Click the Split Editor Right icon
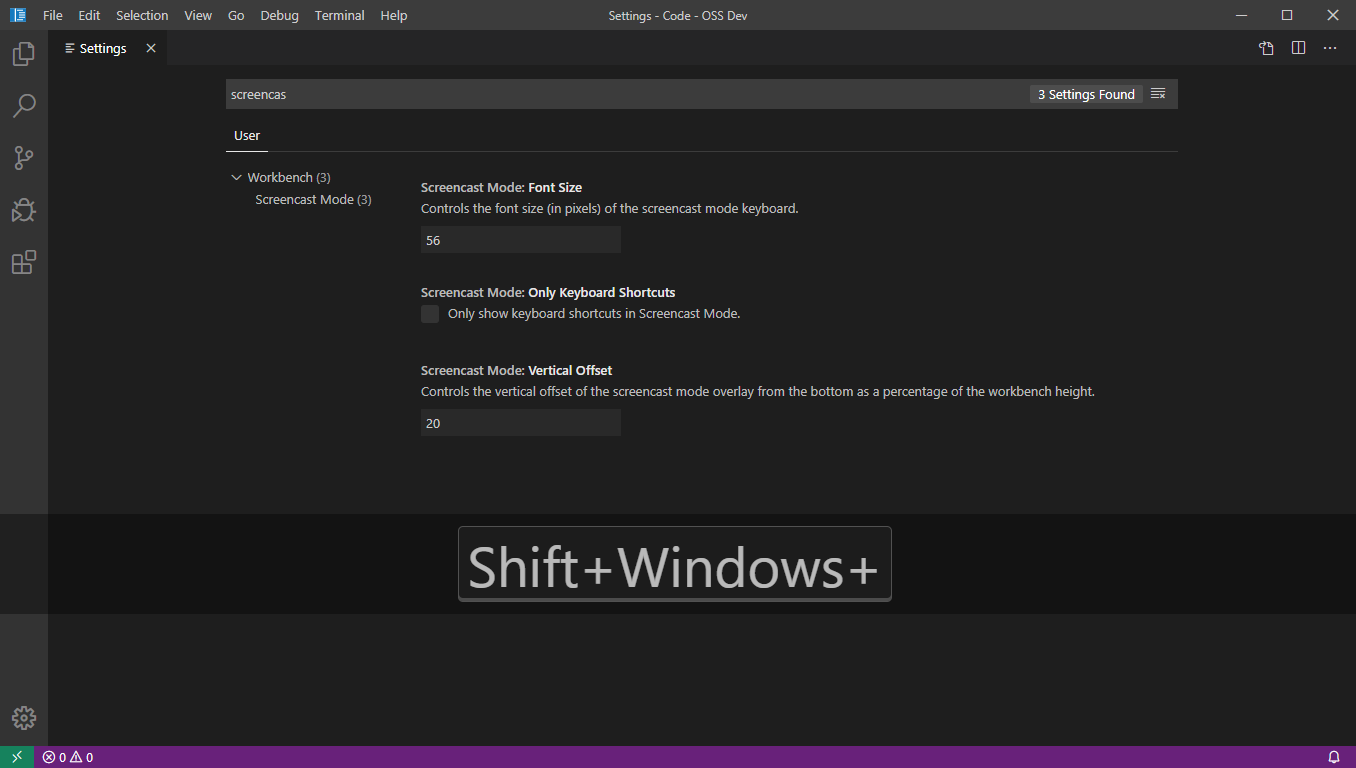The height and width of the screenshot is (768, 1356). pyautogui.click(x=1298, y=48)
